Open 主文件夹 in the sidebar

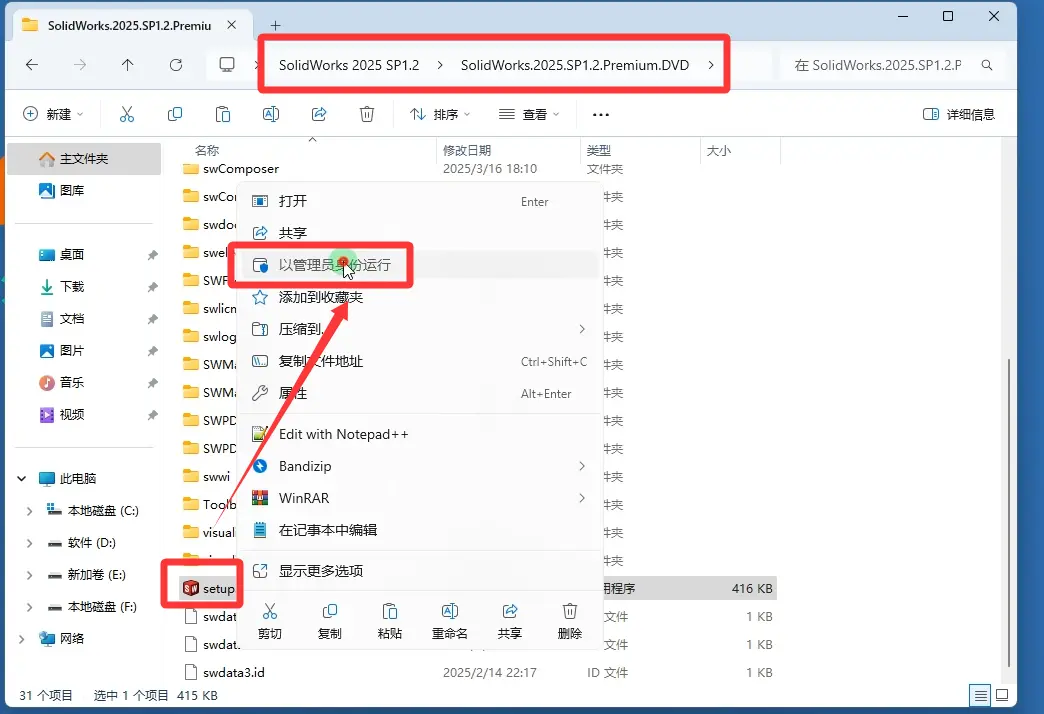coord(84,159)
